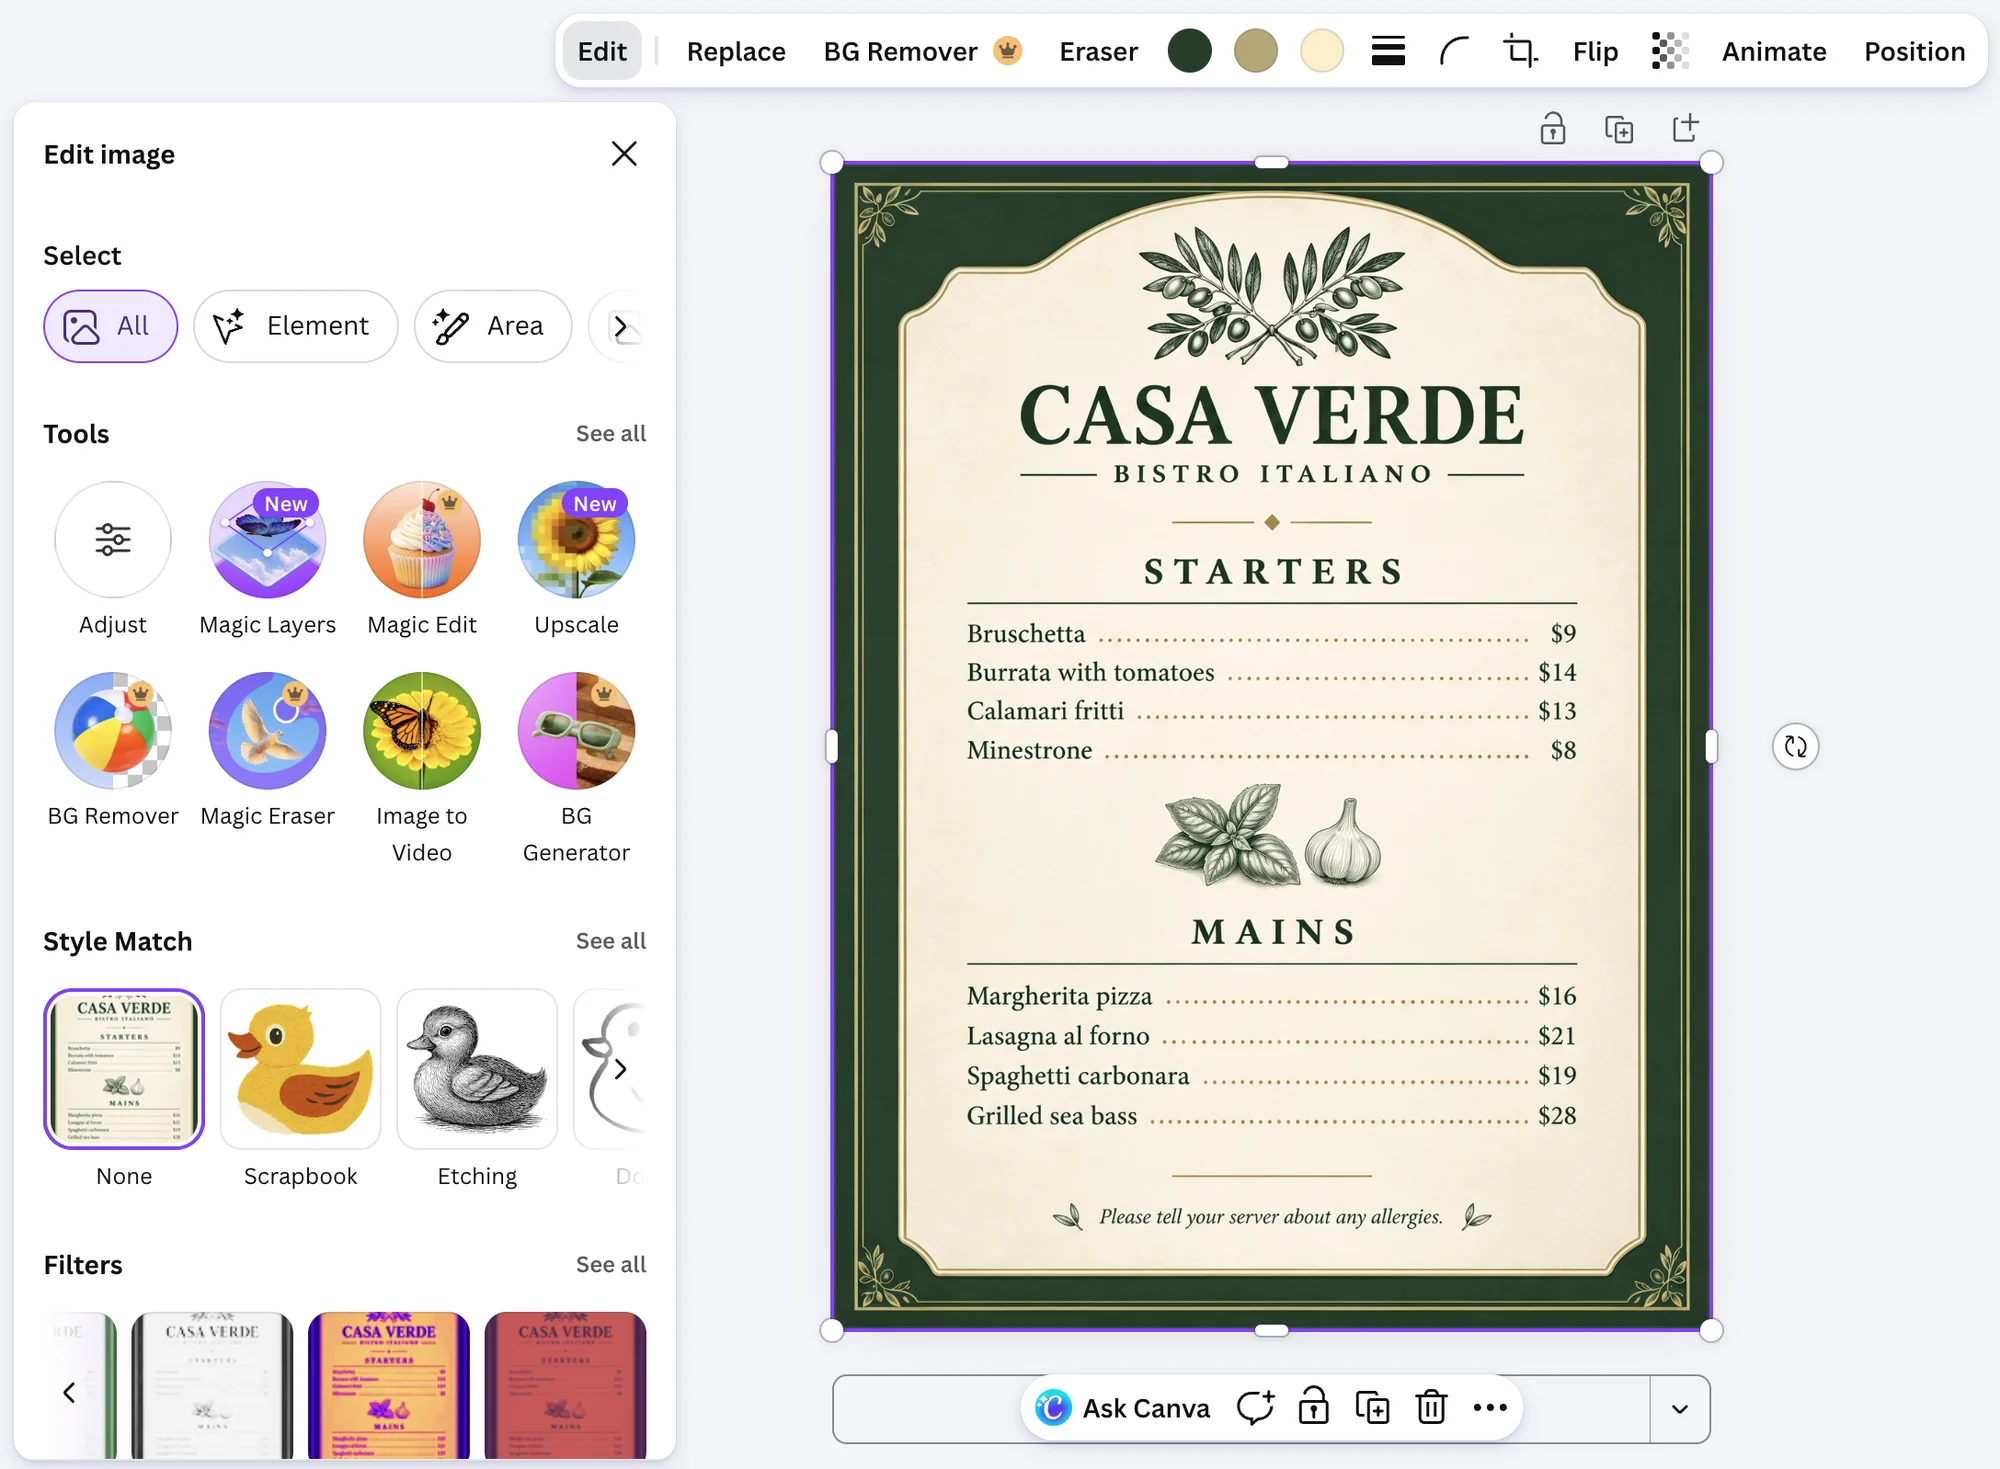This screenshot has height=1469, width=2000.
Task: Pick the cream color swatch
Action: [1322, 51]
